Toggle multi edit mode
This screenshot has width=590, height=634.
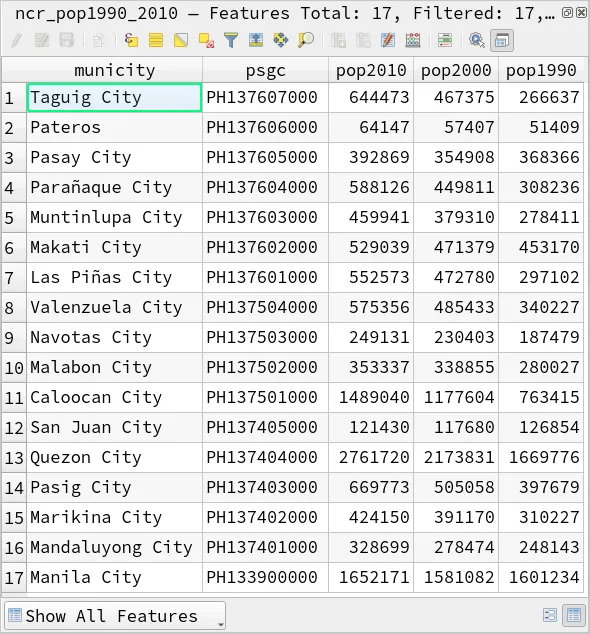[42, 40]
